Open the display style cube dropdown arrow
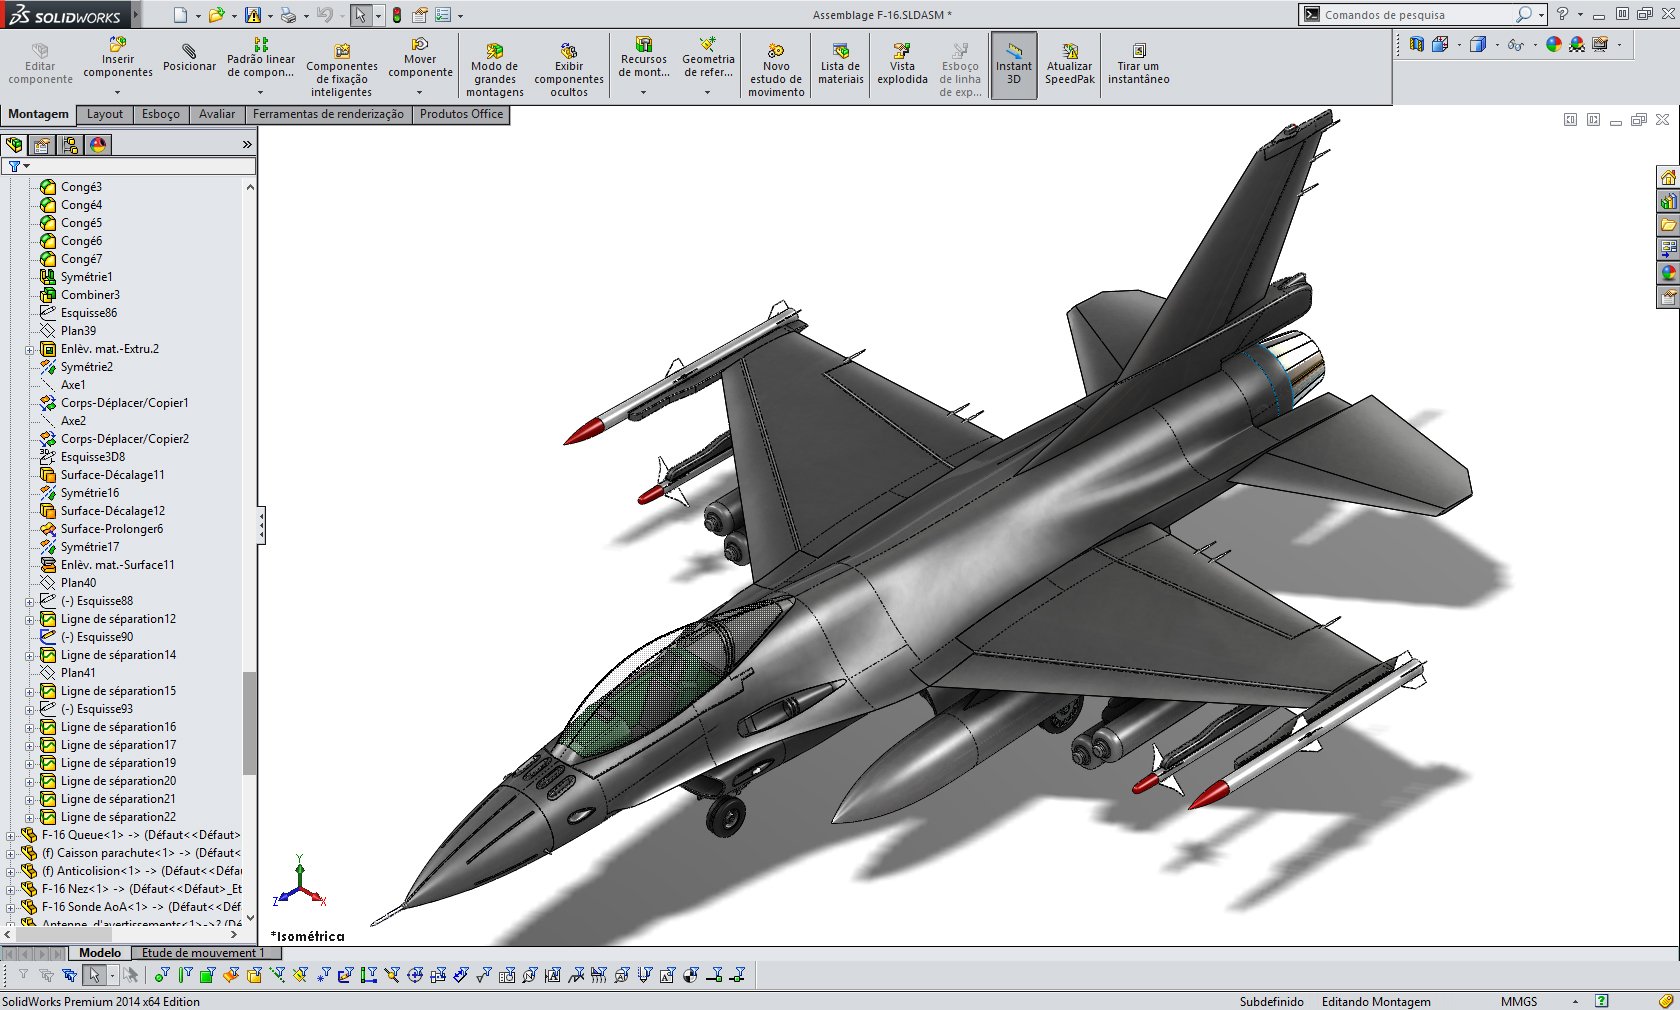This screenshot has height=1010, width=1680. (x=1497, y=44)
